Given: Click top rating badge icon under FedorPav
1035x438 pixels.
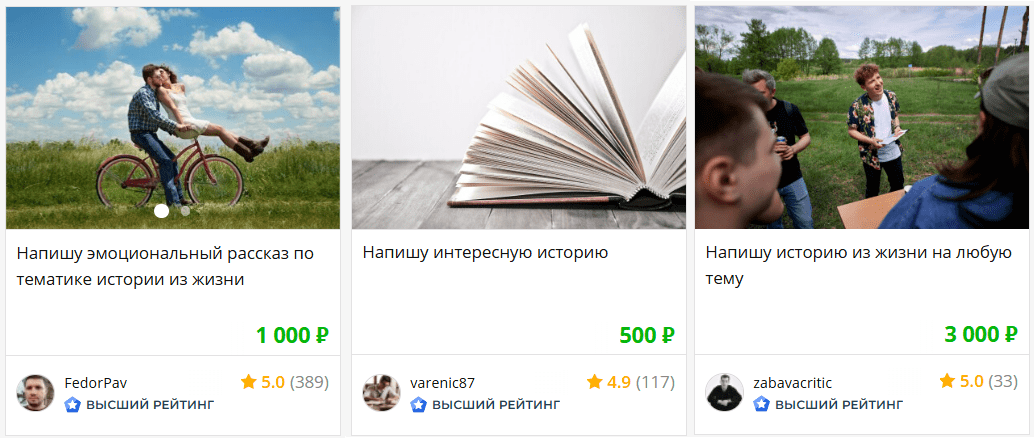Looking at the screenshot, I should click(x=73, y=404).
